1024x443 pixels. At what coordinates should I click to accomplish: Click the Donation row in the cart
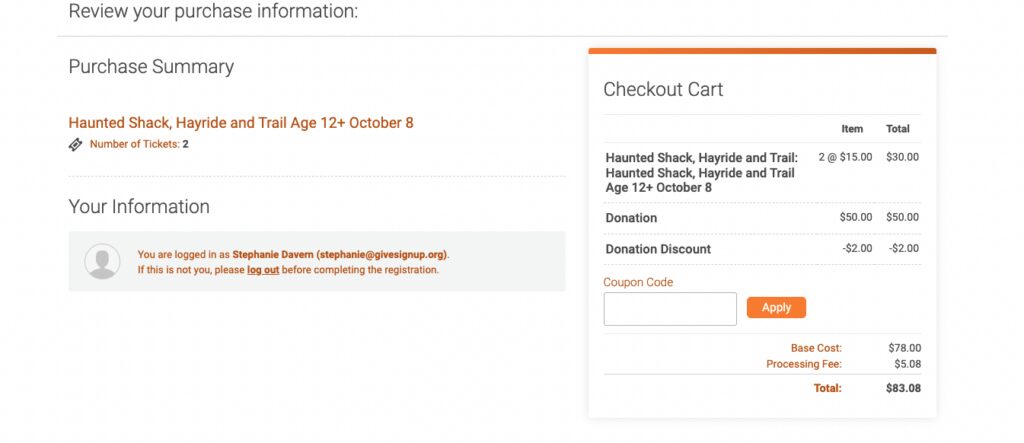(762, 218)
